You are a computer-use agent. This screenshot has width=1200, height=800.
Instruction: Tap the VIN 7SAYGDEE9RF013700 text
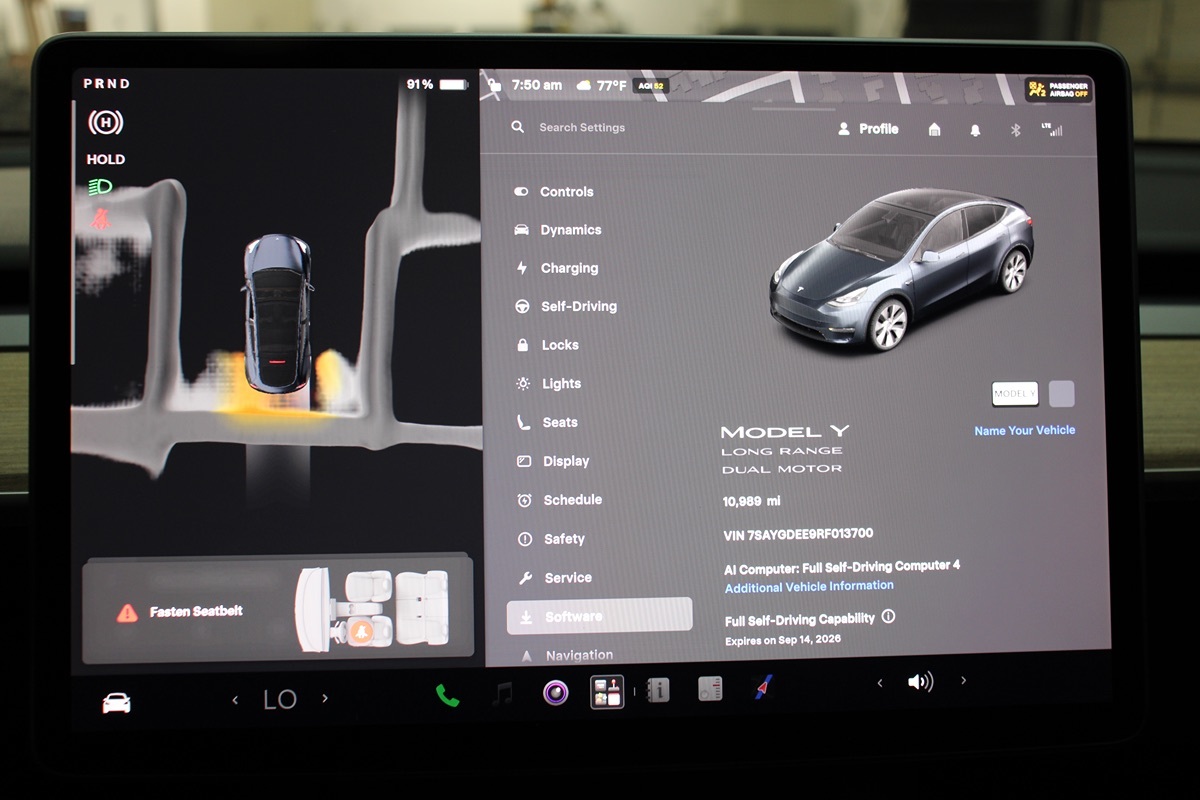tap(798, 535)
